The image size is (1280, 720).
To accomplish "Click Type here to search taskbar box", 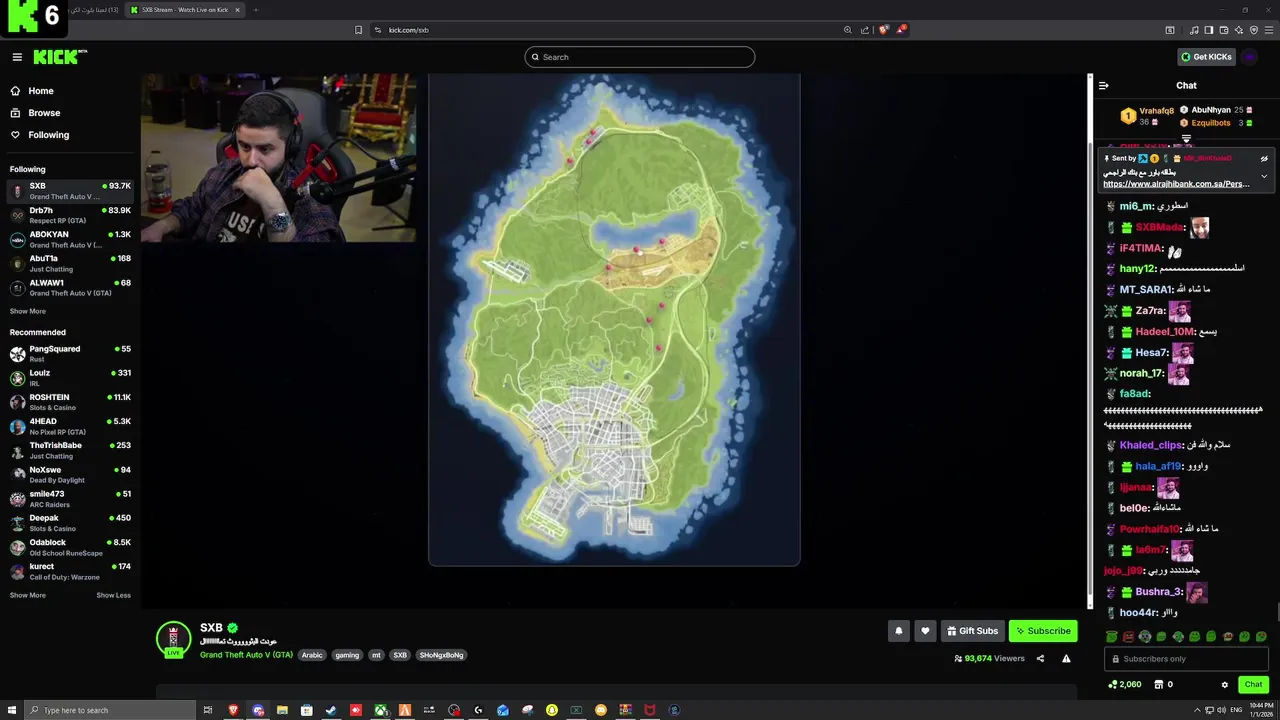I will tap(108, 710).
